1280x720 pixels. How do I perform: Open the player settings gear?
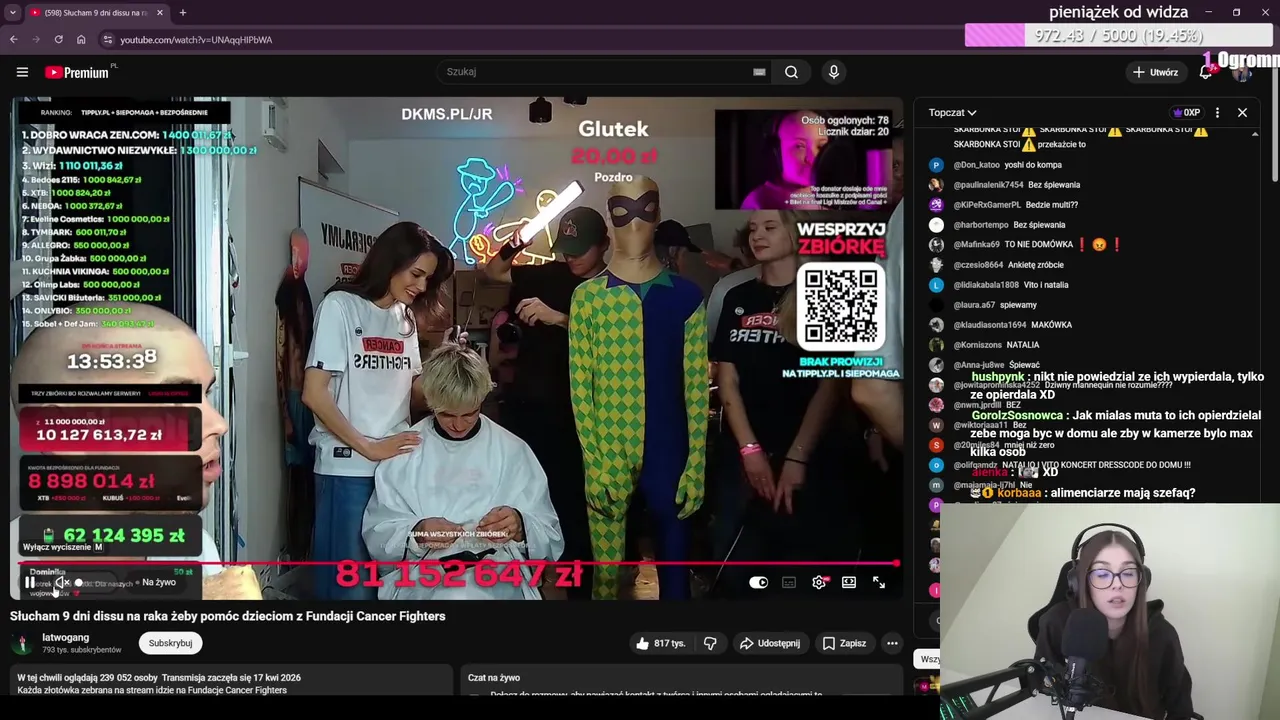coord(819,582)
